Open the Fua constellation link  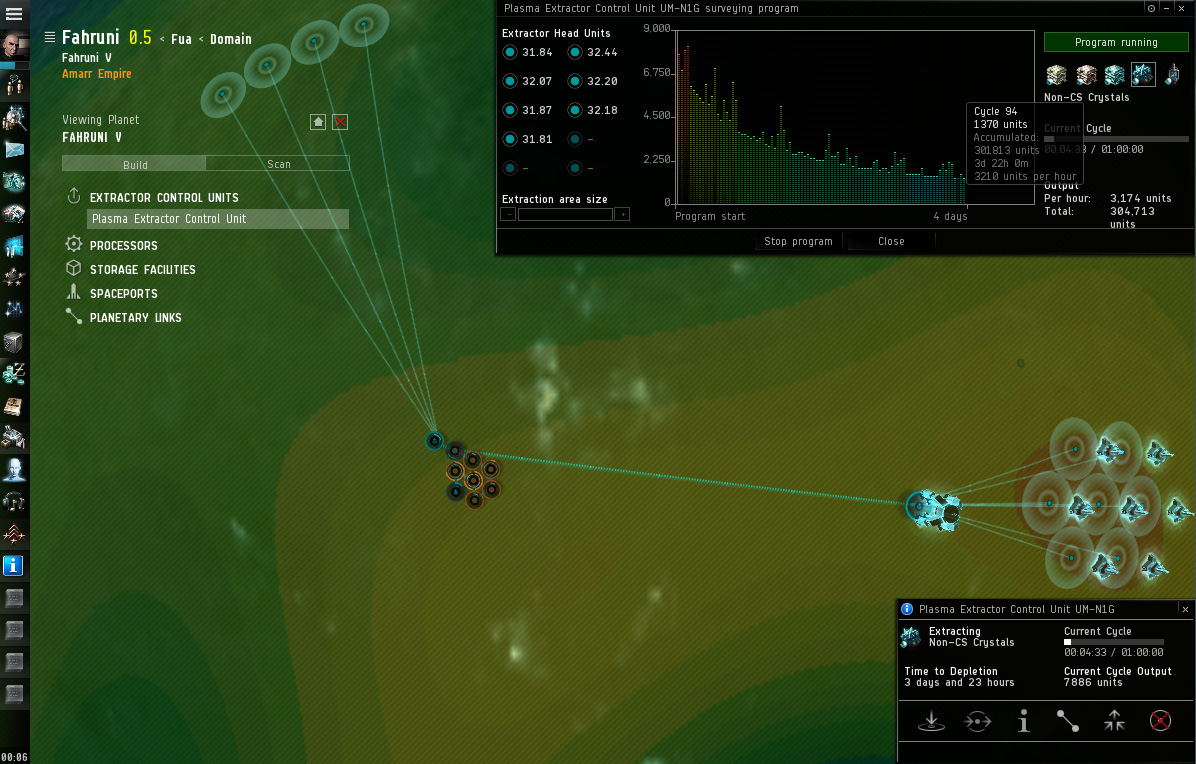181,39
